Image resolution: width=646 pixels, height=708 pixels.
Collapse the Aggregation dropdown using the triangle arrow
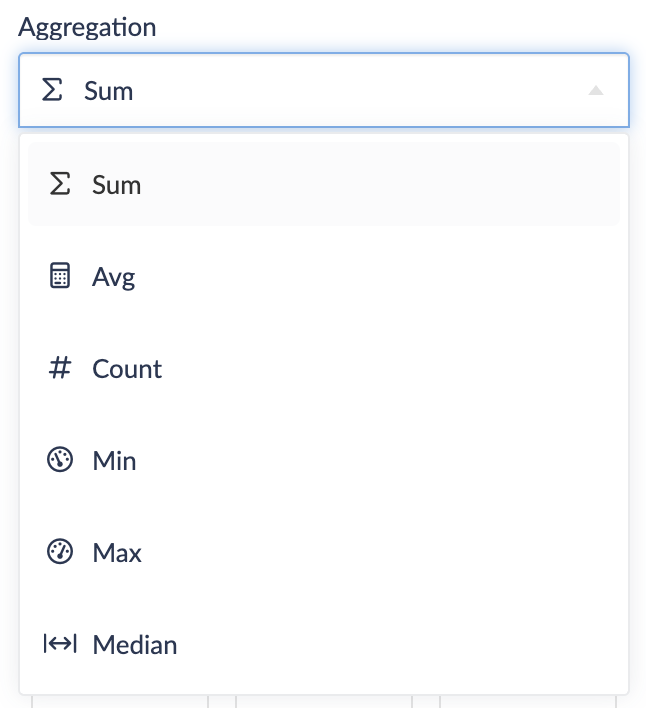pyautogui.click(x=596, y=91)
